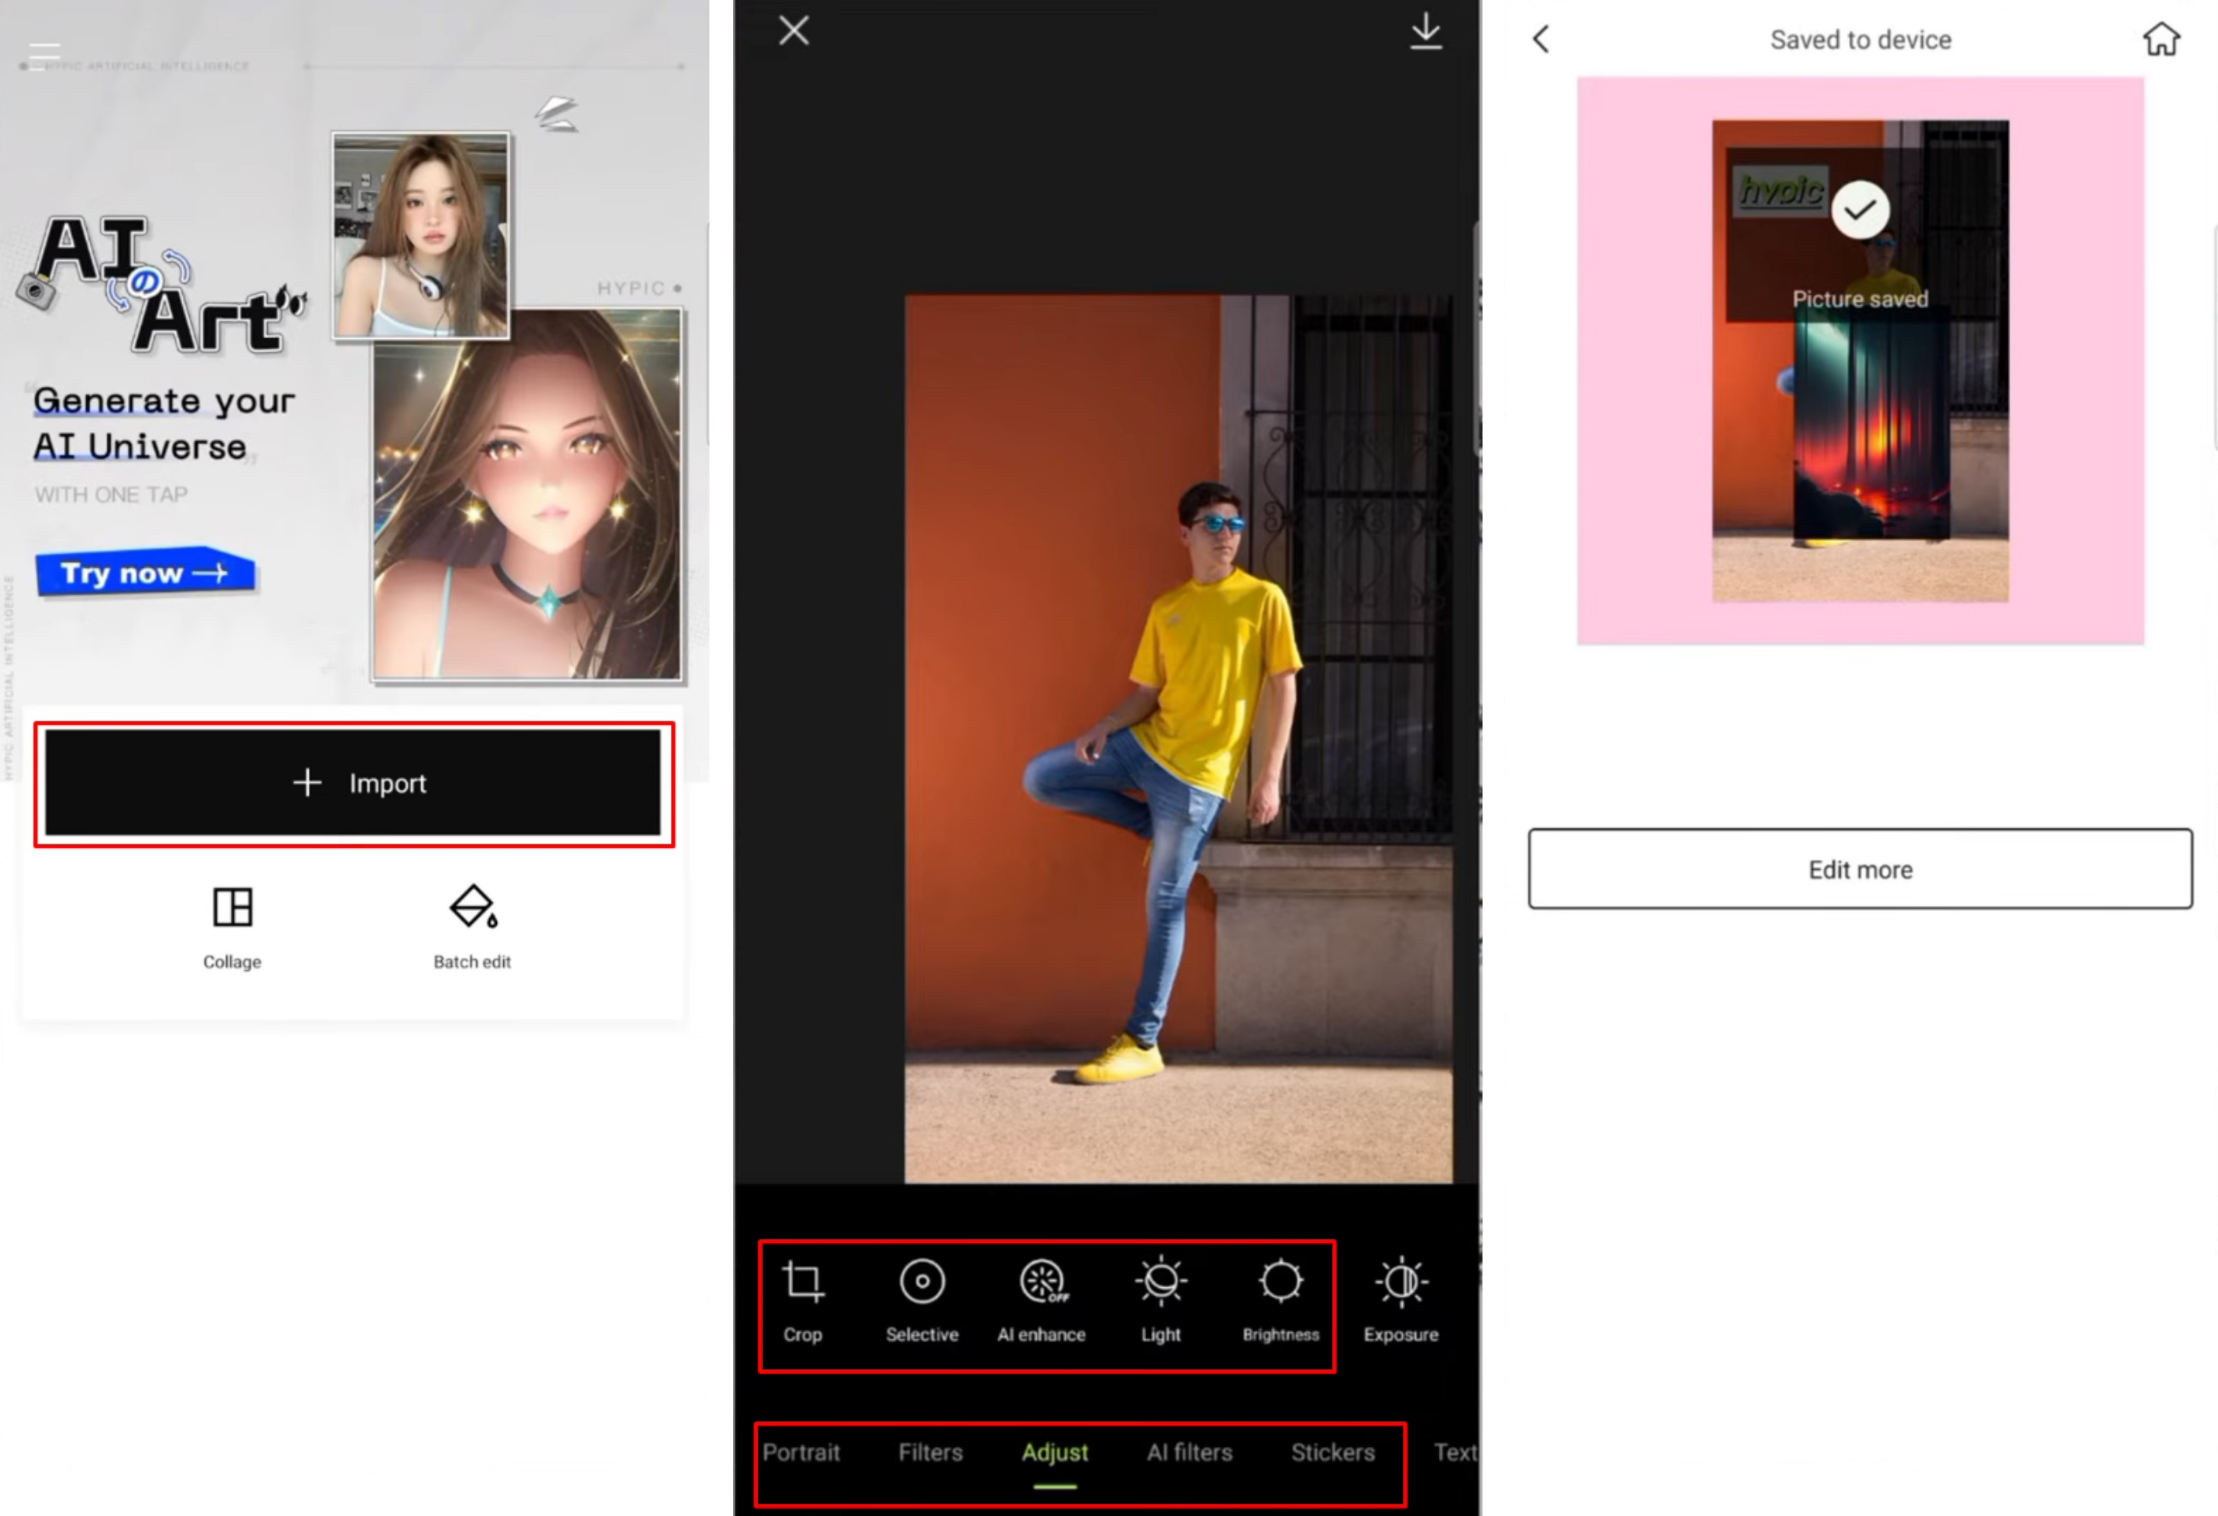Tap the Edit more button

(1859, 869)
